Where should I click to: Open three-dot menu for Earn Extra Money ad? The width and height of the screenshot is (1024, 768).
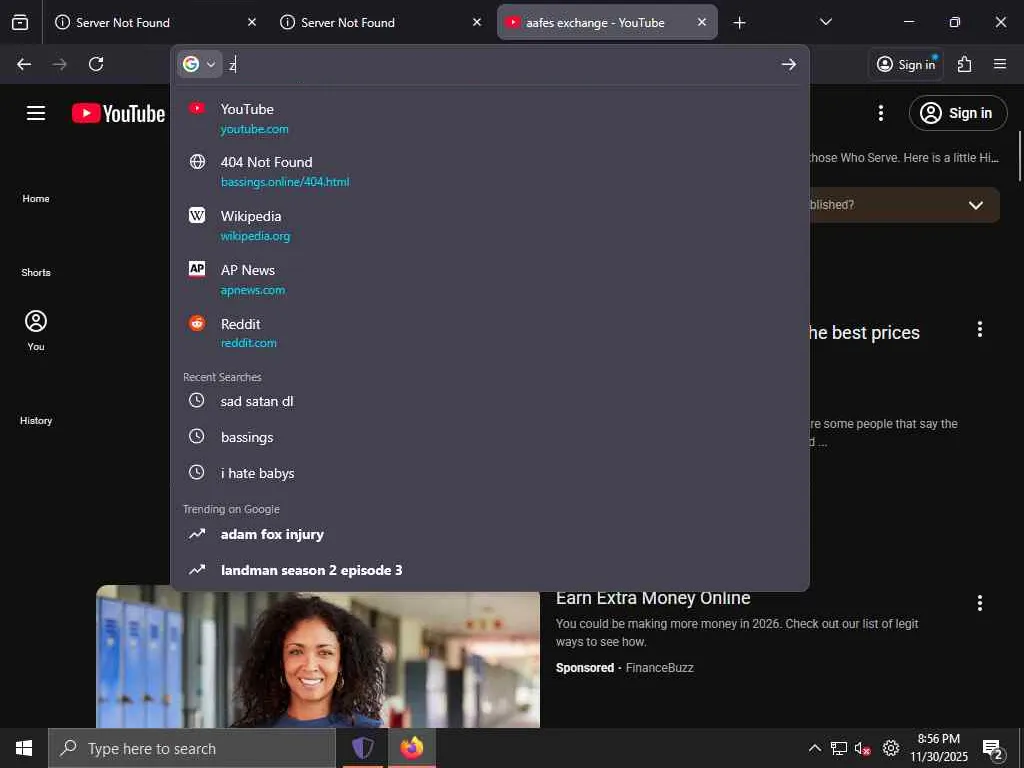click(x=980, y=603)
